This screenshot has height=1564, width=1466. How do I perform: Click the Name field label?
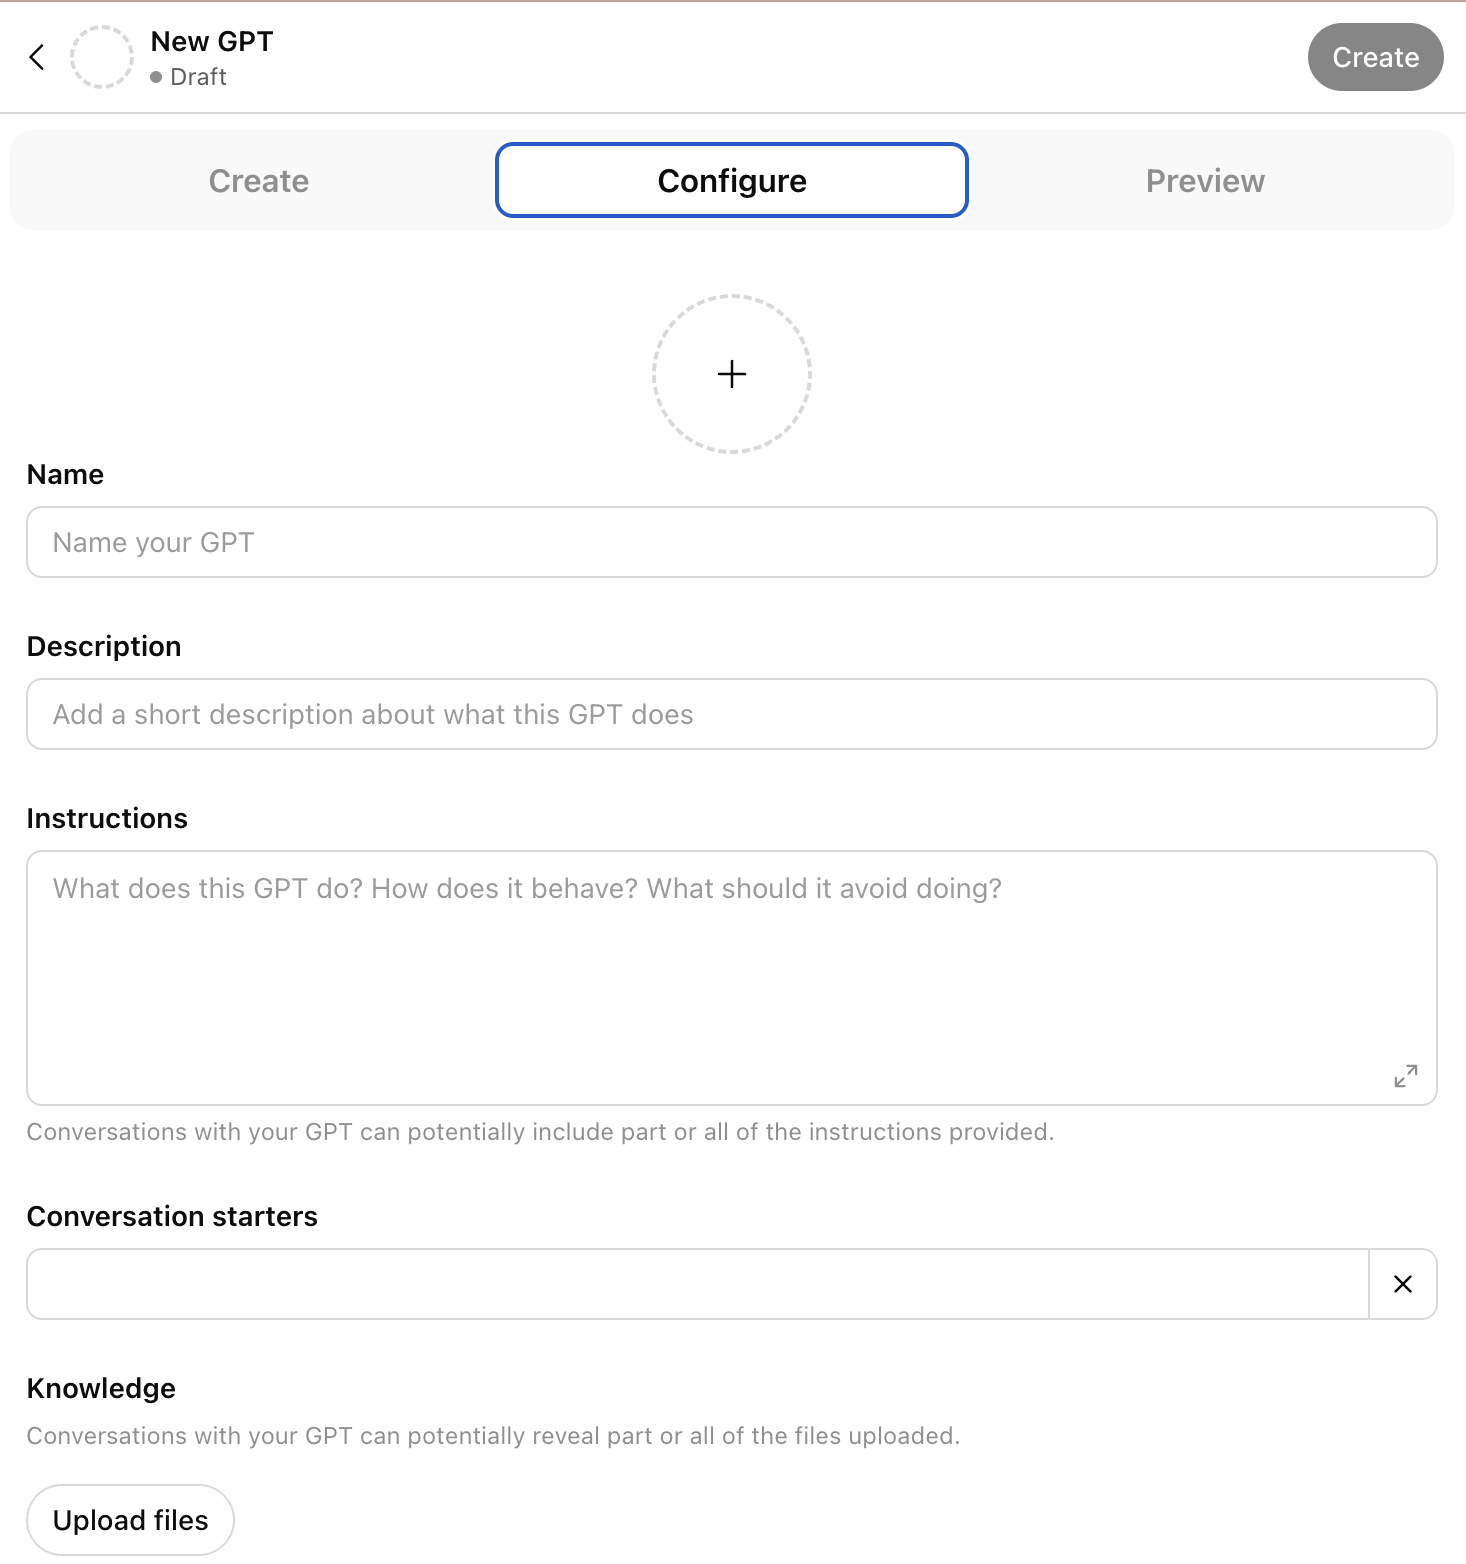[x=66, y=474]
